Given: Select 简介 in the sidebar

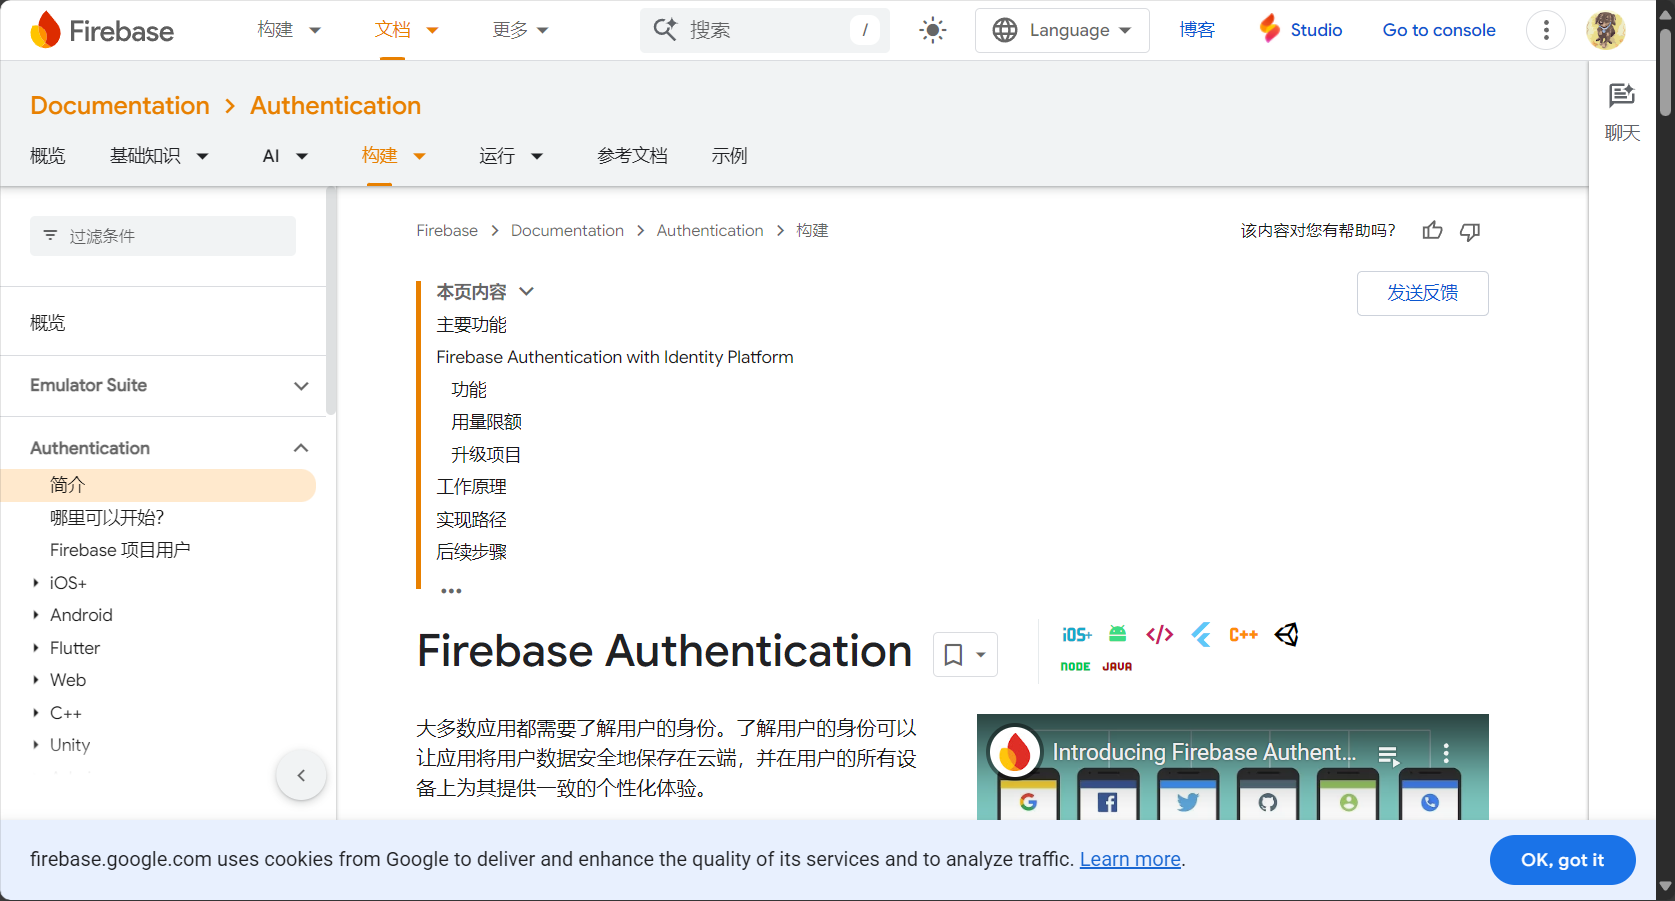Looking at the screenshot, I should [x=158, y=485].
